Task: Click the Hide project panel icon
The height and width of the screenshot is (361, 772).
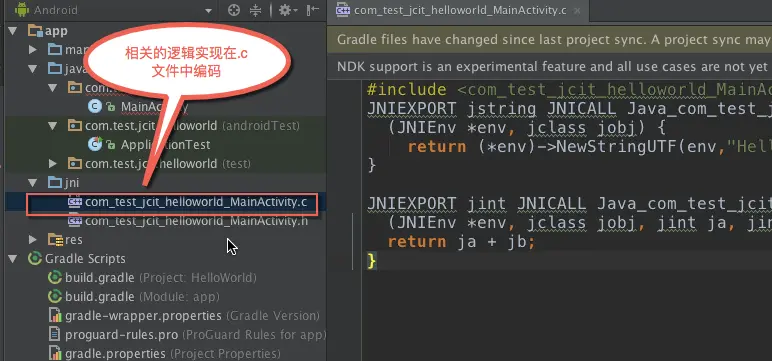Action: tap(313, 10)
